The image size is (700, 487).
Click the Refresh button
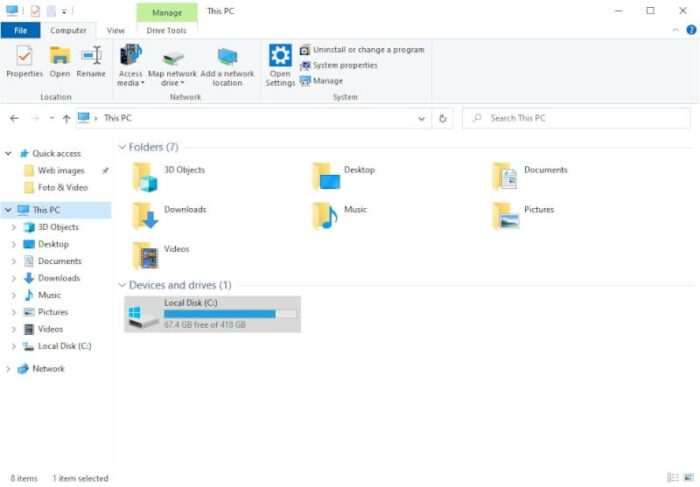point(442,119)
